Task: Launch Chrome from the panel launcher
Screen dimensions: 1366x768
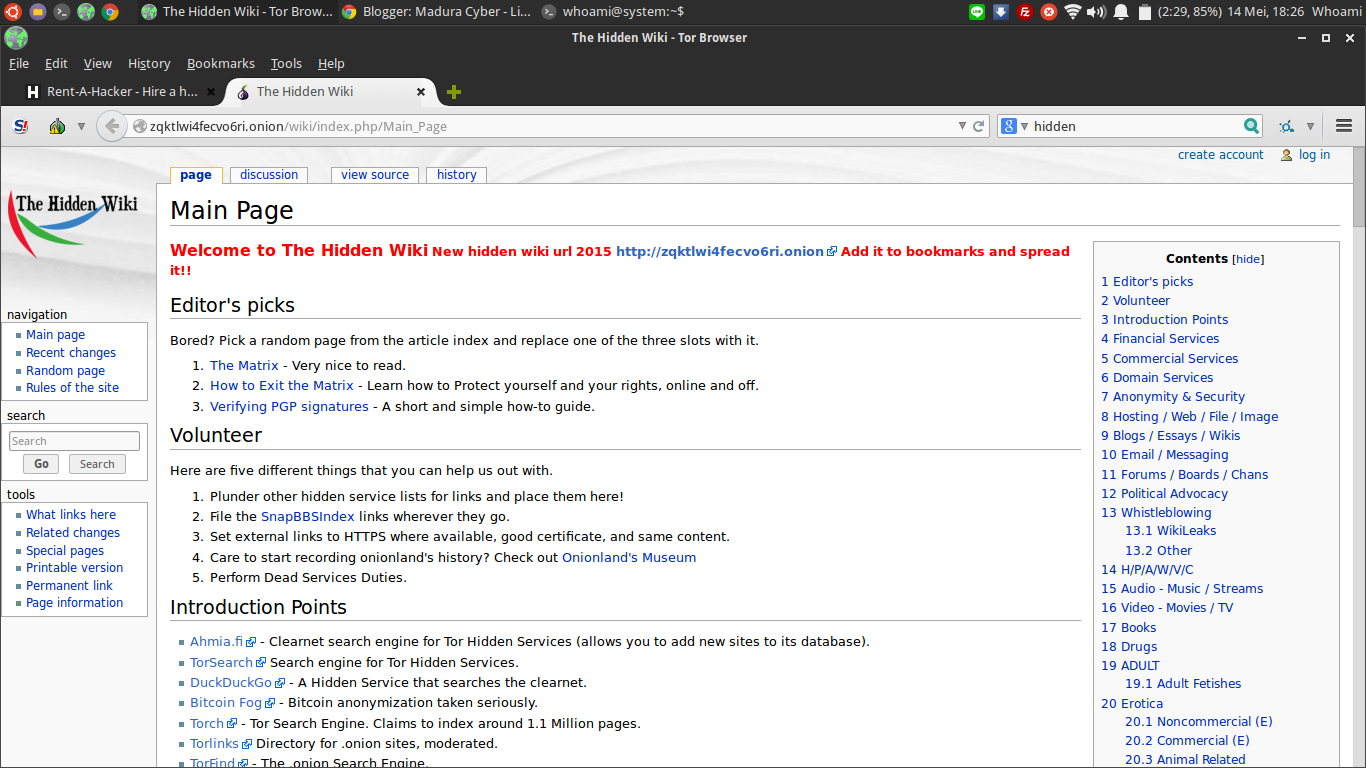Action: click(110, 12)
